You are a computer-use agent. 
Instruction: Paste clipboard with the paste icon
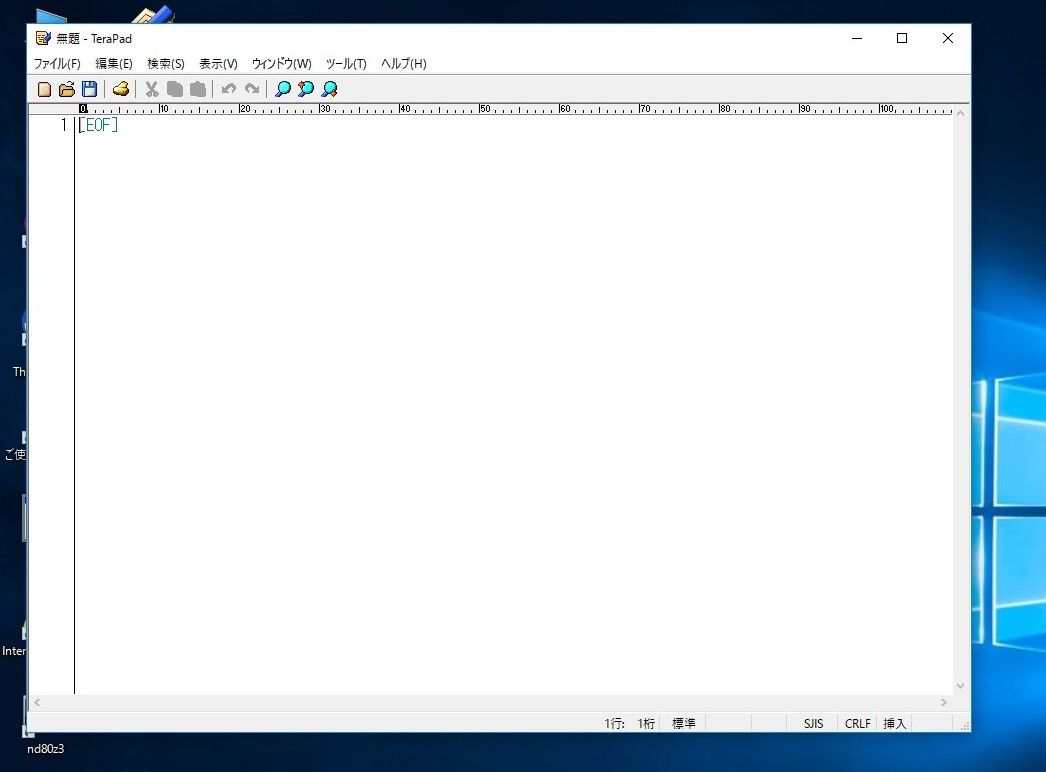(x=197, y=89)
